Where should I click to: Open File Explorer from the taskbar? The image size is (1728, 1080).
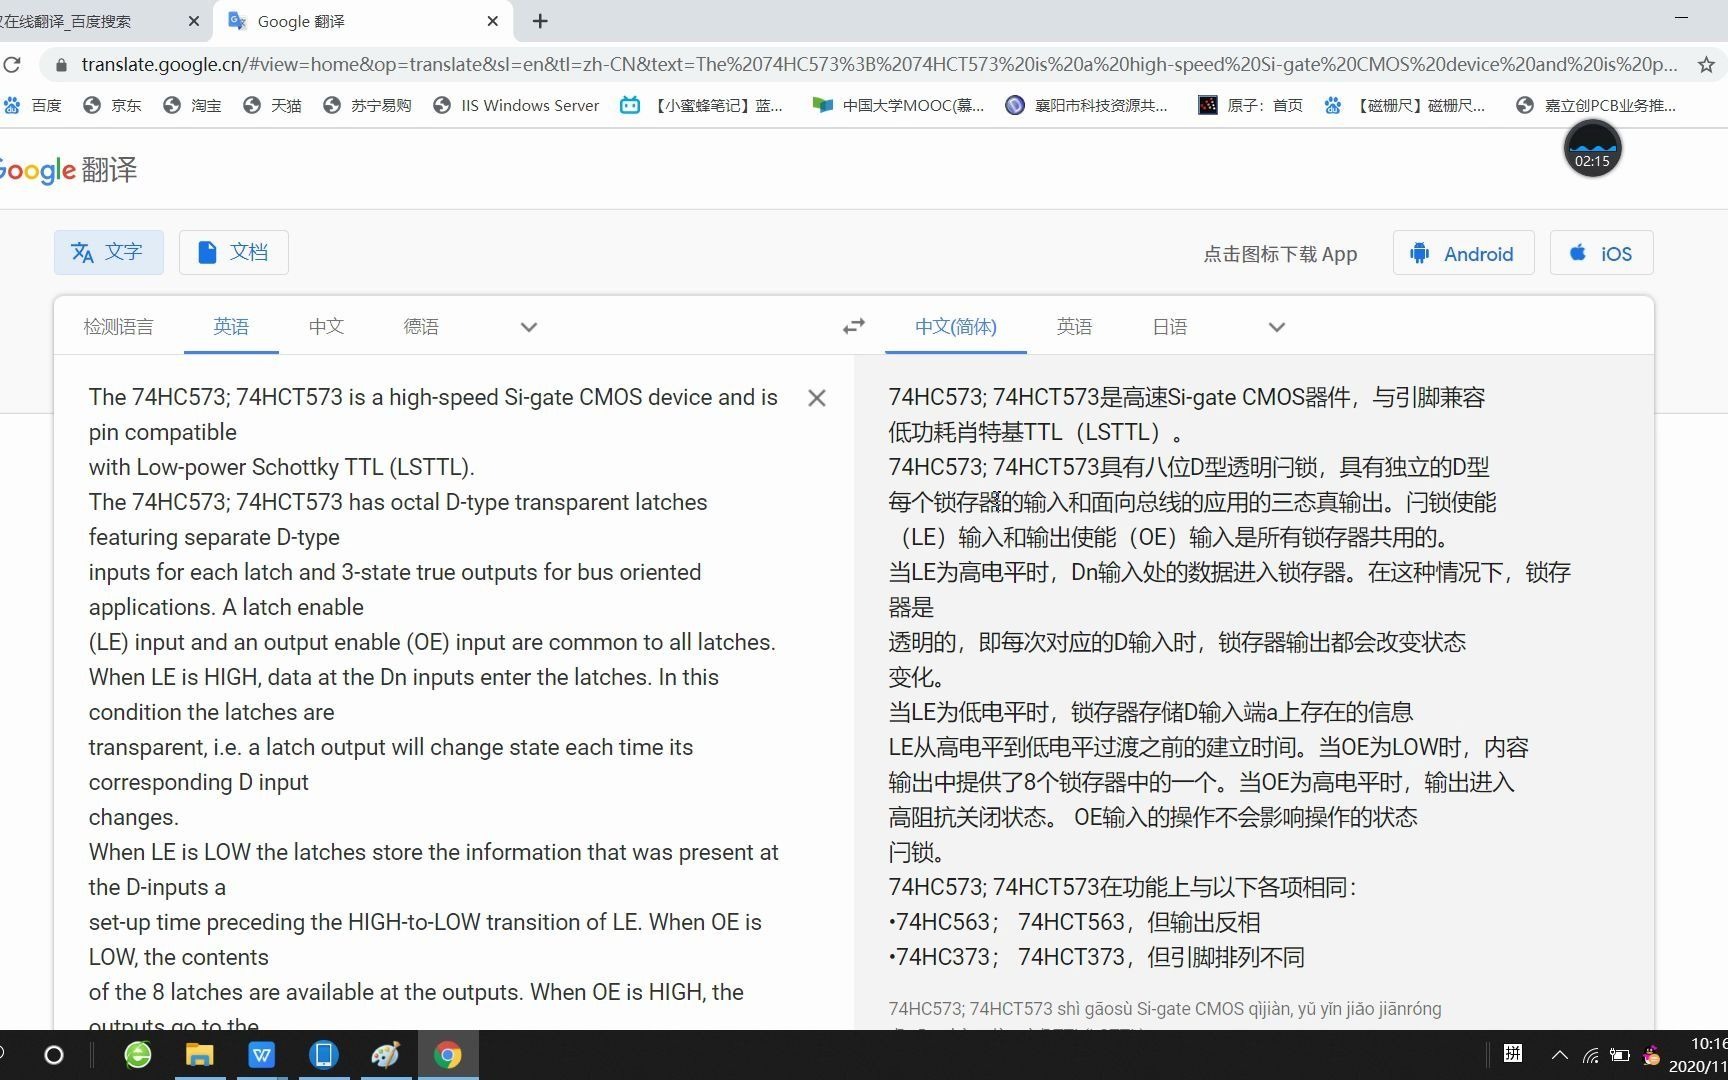pyautogui.click(x=199, y=1055)
